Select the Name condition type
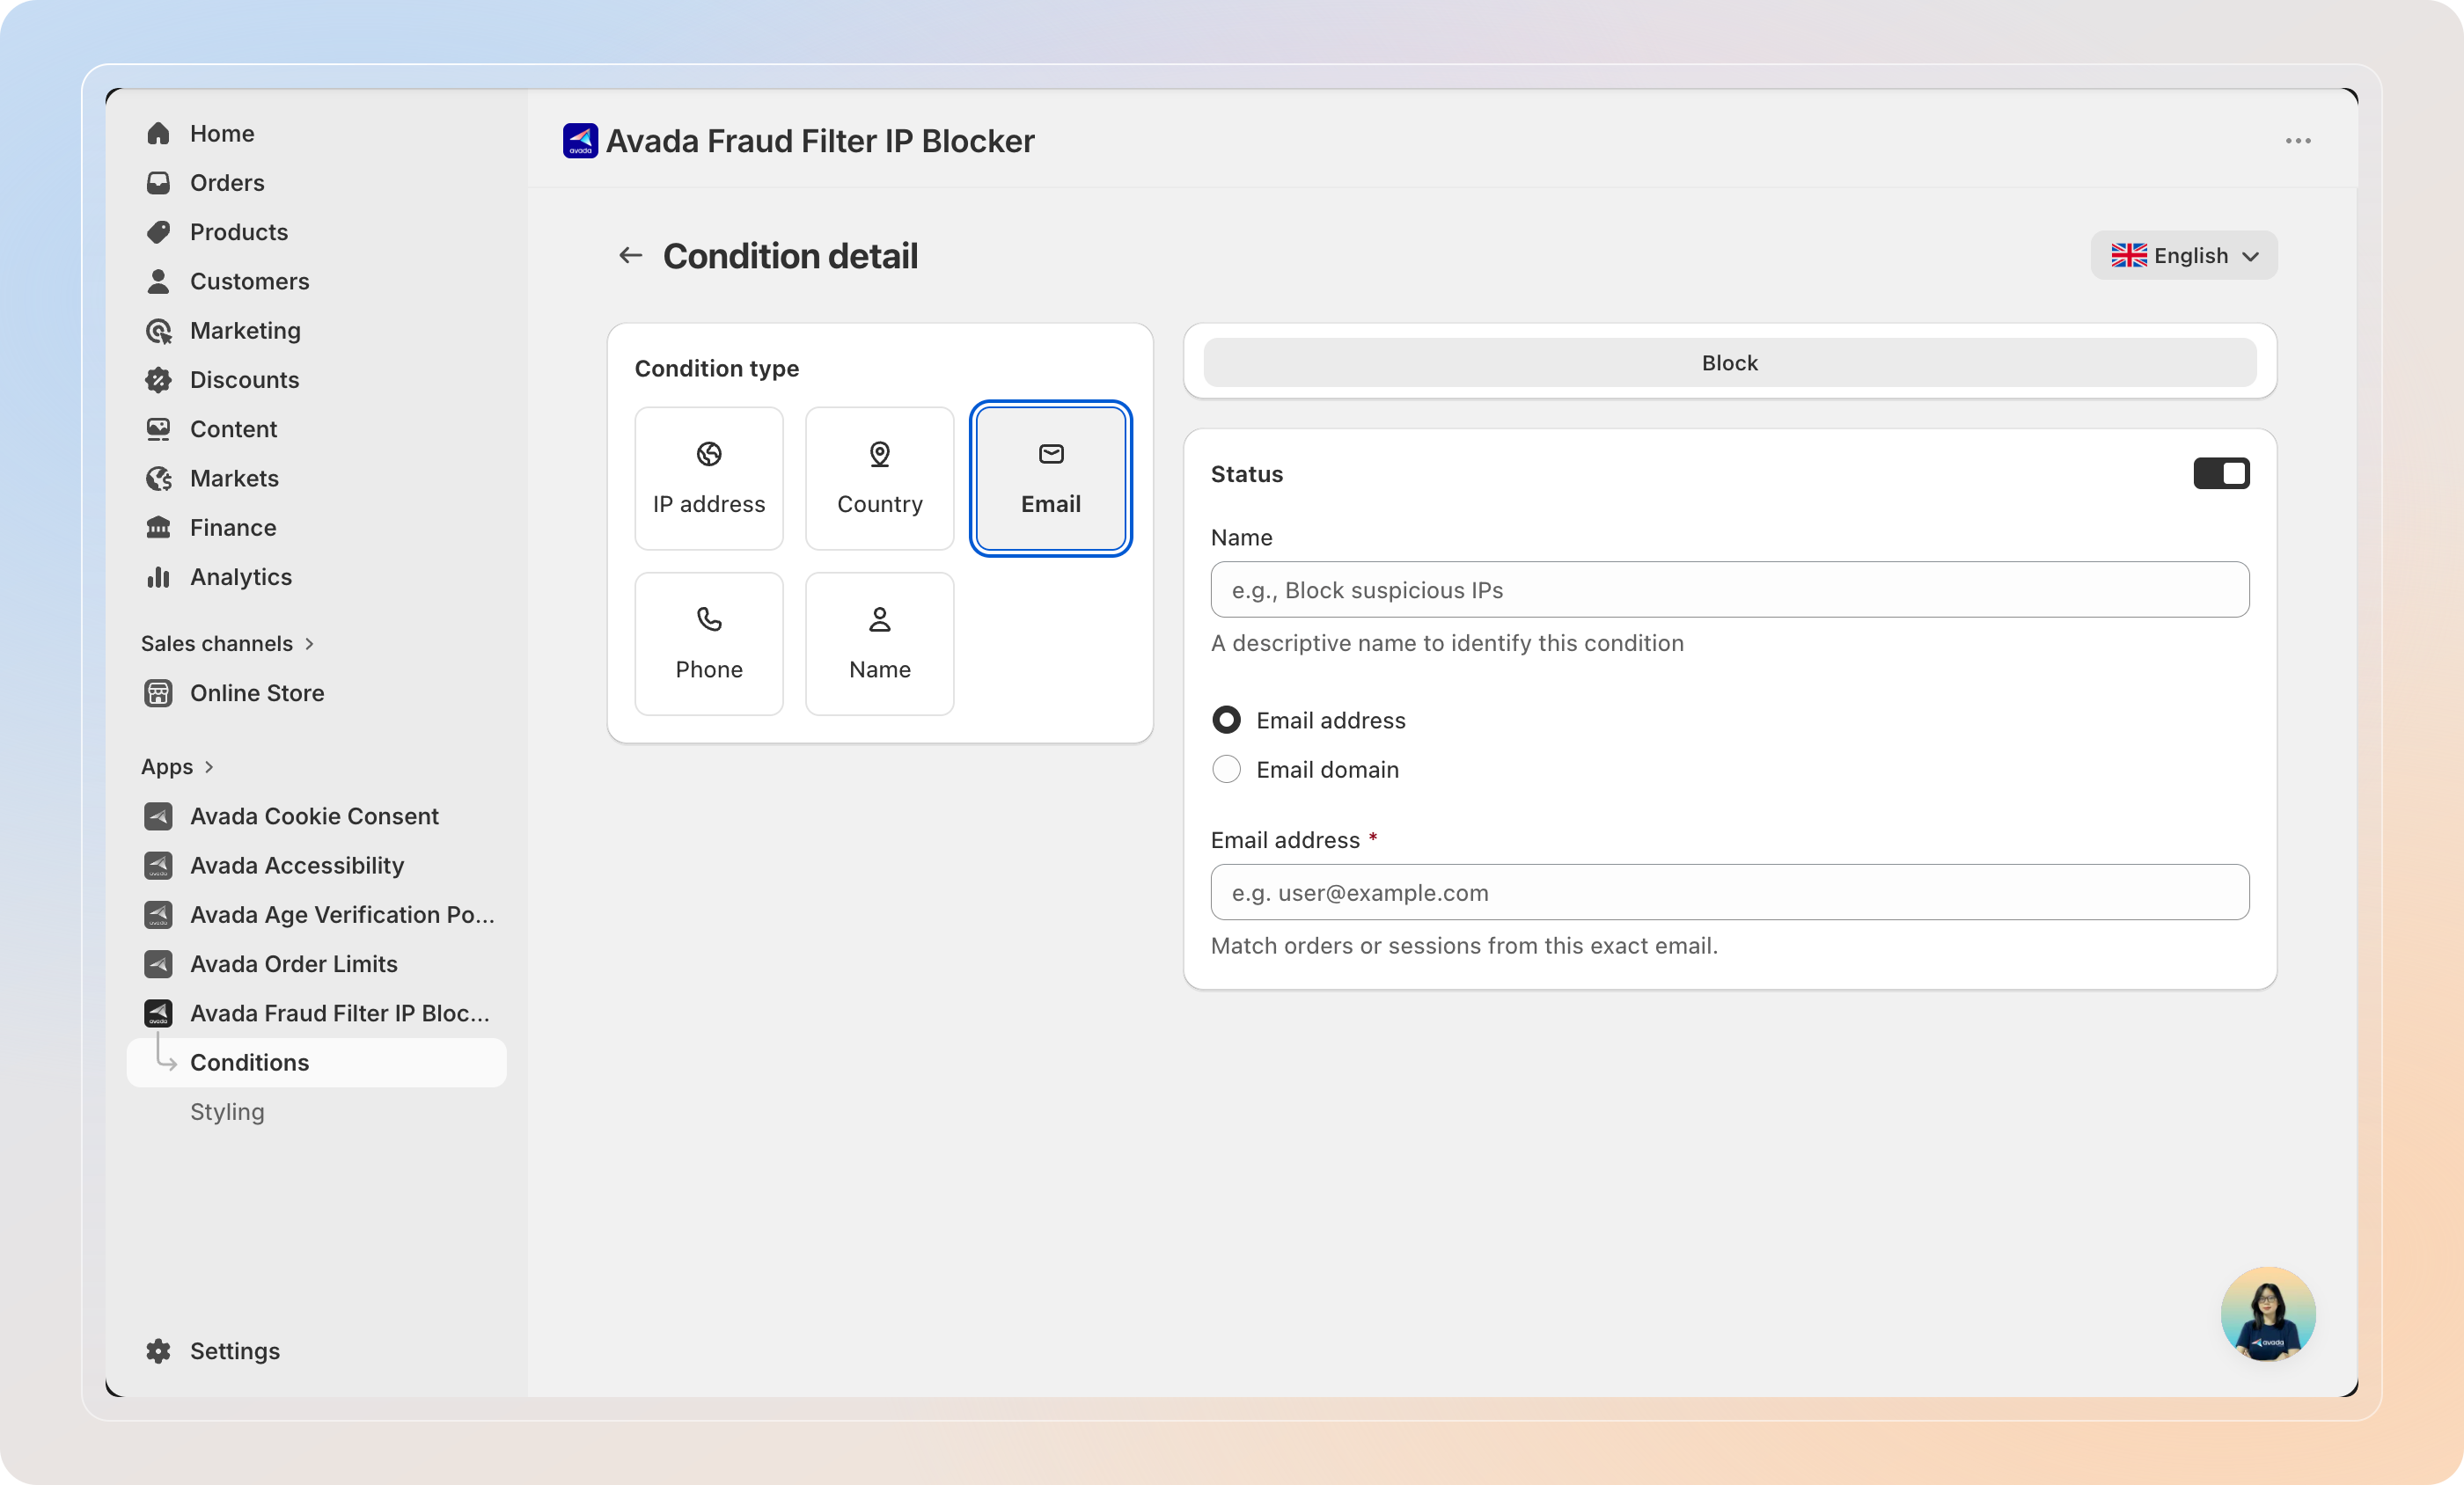The height and width of the screenshot is (1485, 2464). (x=880, y=644)
